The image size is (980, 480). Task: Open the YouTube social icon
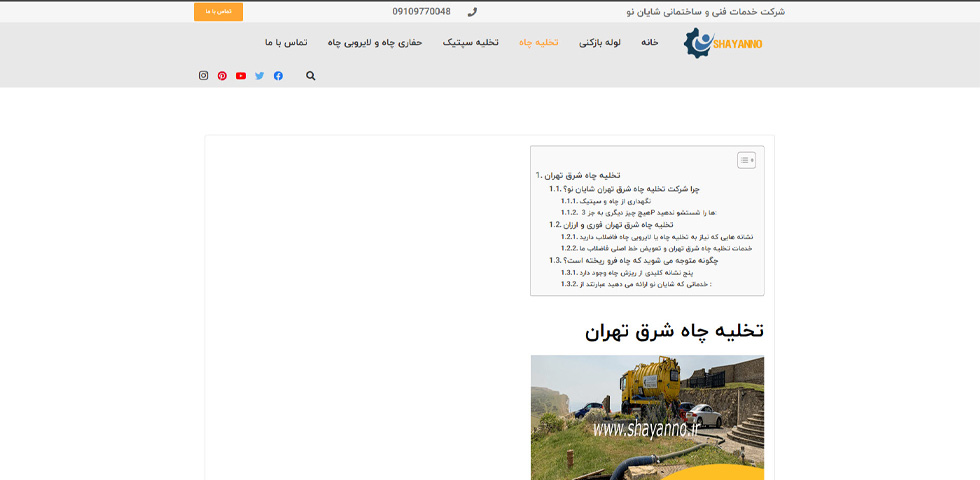tap(241, 76)
